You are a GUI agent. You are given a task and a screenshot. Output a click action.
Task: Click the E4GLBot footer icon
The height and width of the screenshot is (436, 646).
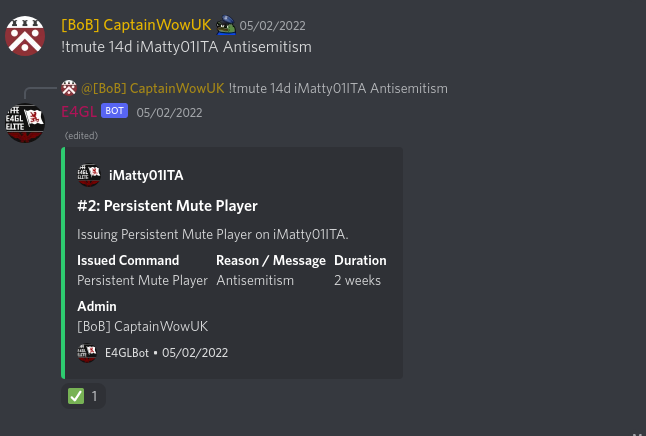coord(87,353)
